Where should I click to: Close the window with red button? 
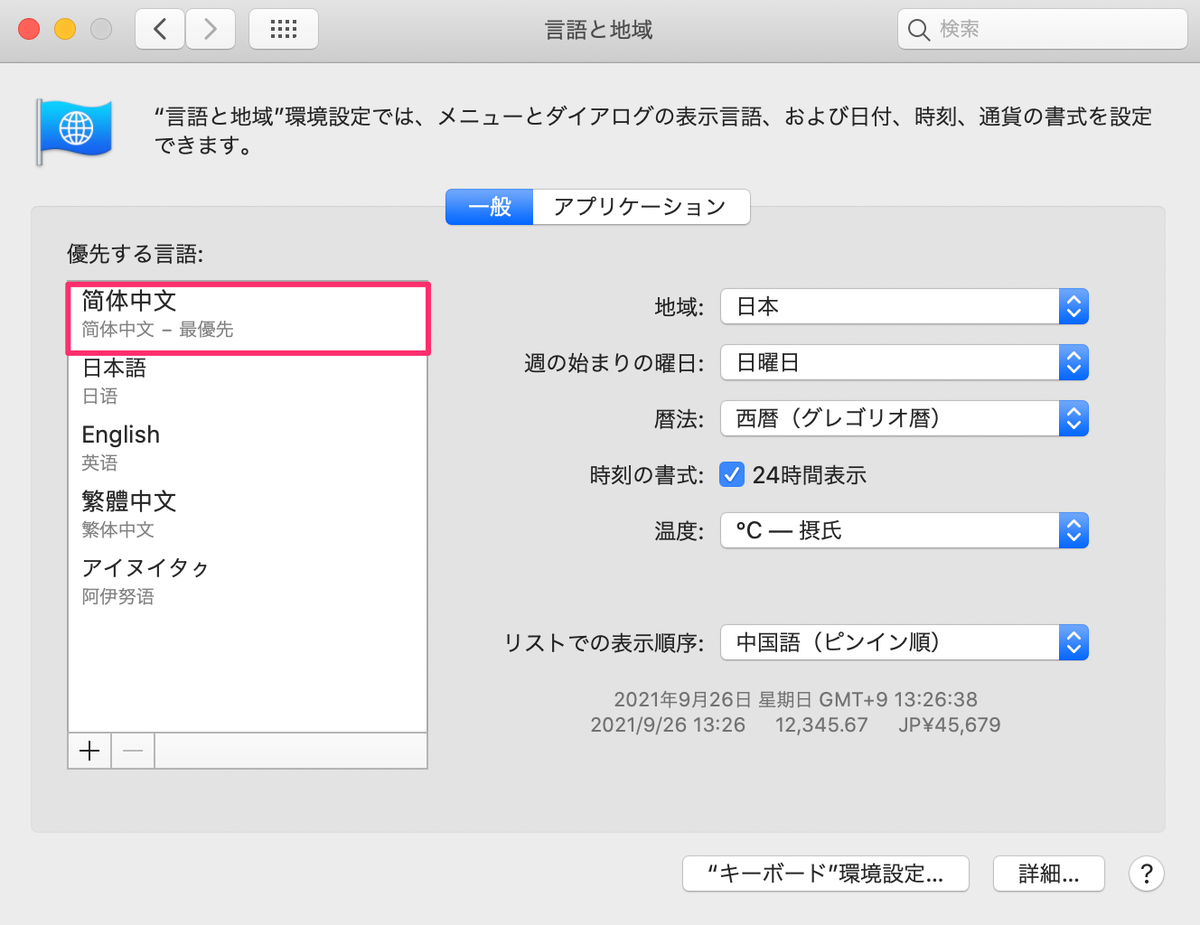(29, 30)
